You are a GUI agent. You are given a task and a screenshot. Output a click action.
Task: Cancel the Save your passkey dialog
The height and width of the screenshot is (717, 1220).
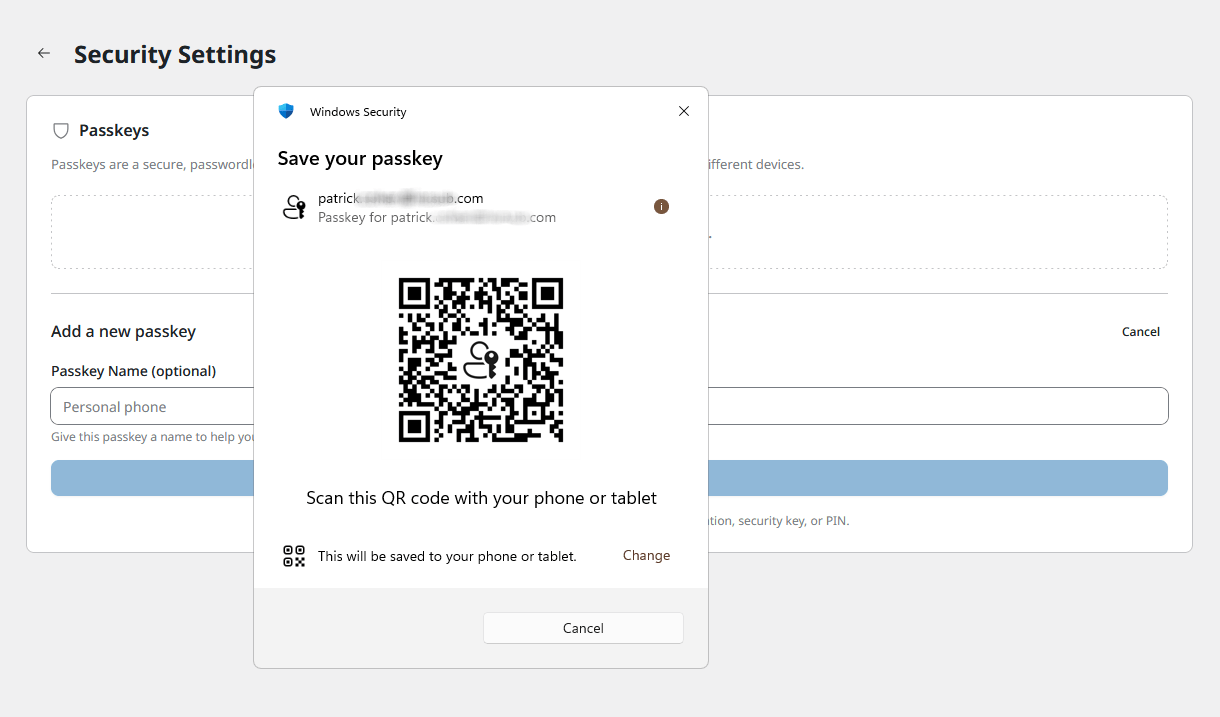pyautogui.click(x=583, y=628)
